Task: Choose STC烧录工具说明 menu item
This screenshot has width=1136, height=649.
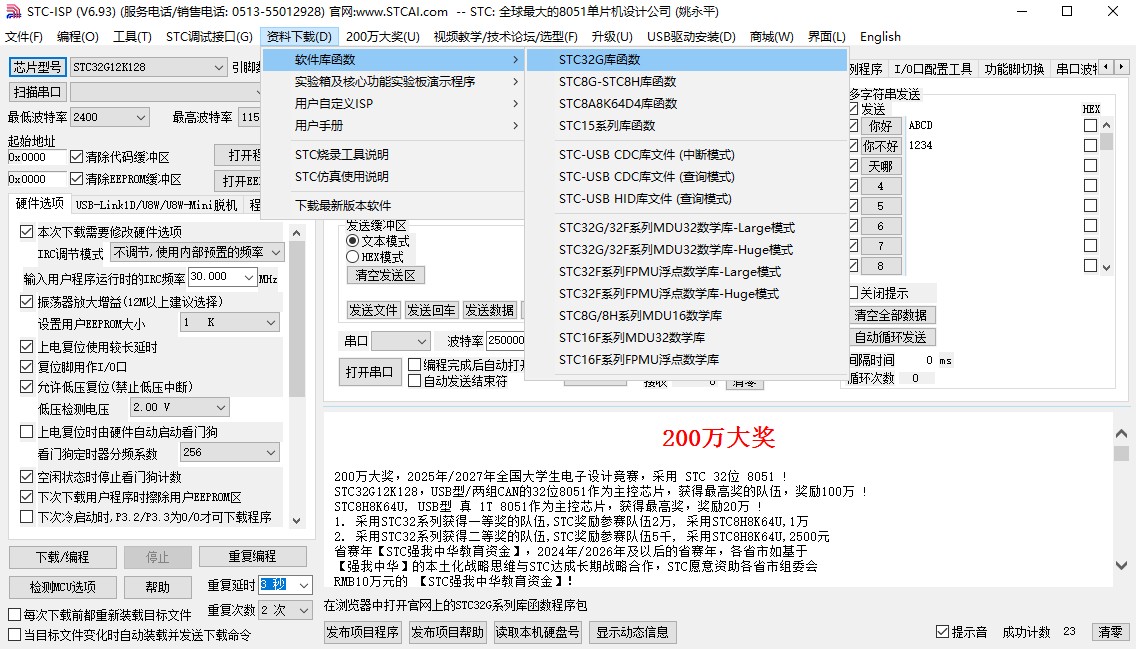Action: [x=393, y=154]
